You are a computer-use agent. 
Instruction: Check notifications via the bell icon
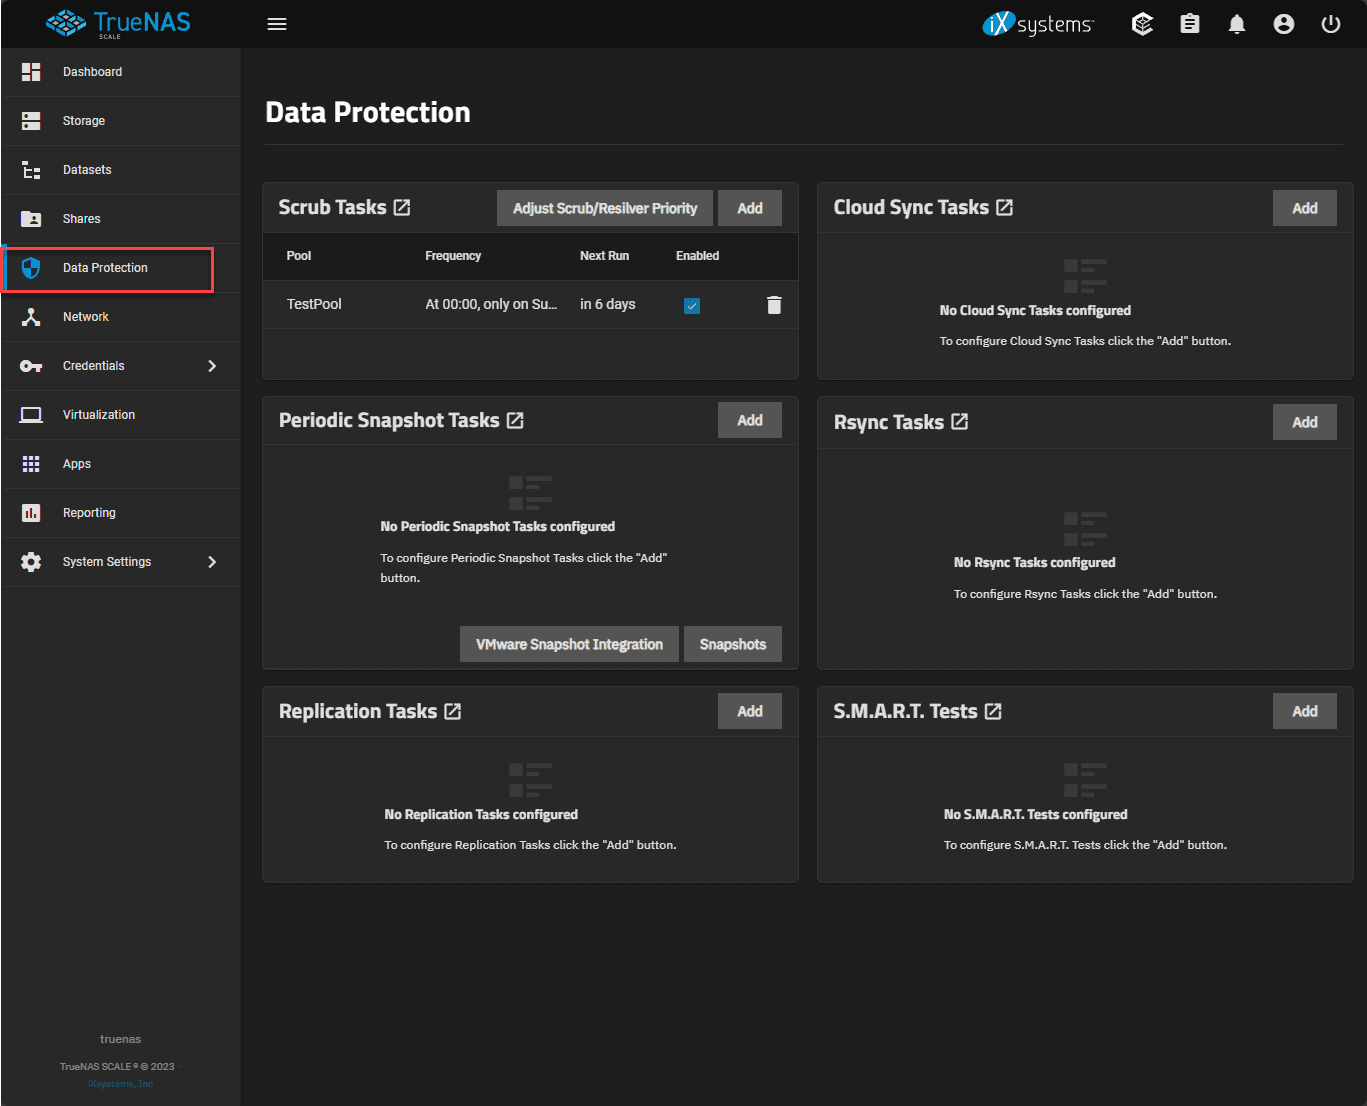pos(1236,23)
